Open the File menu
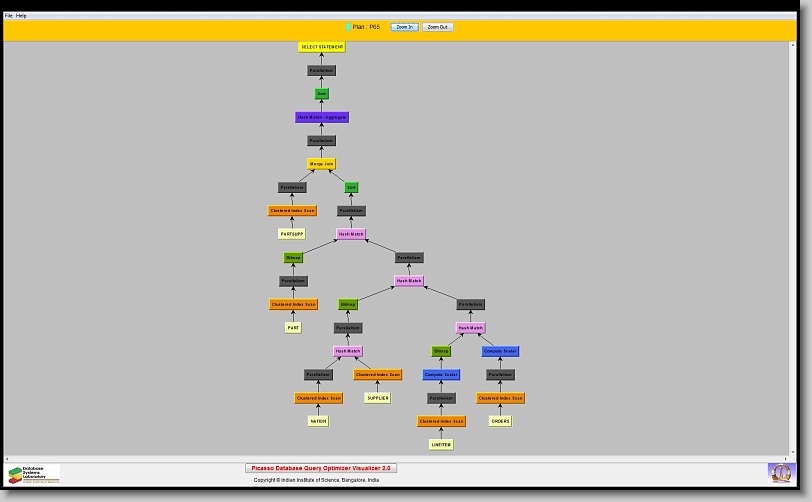 click(x=9, y=16)
